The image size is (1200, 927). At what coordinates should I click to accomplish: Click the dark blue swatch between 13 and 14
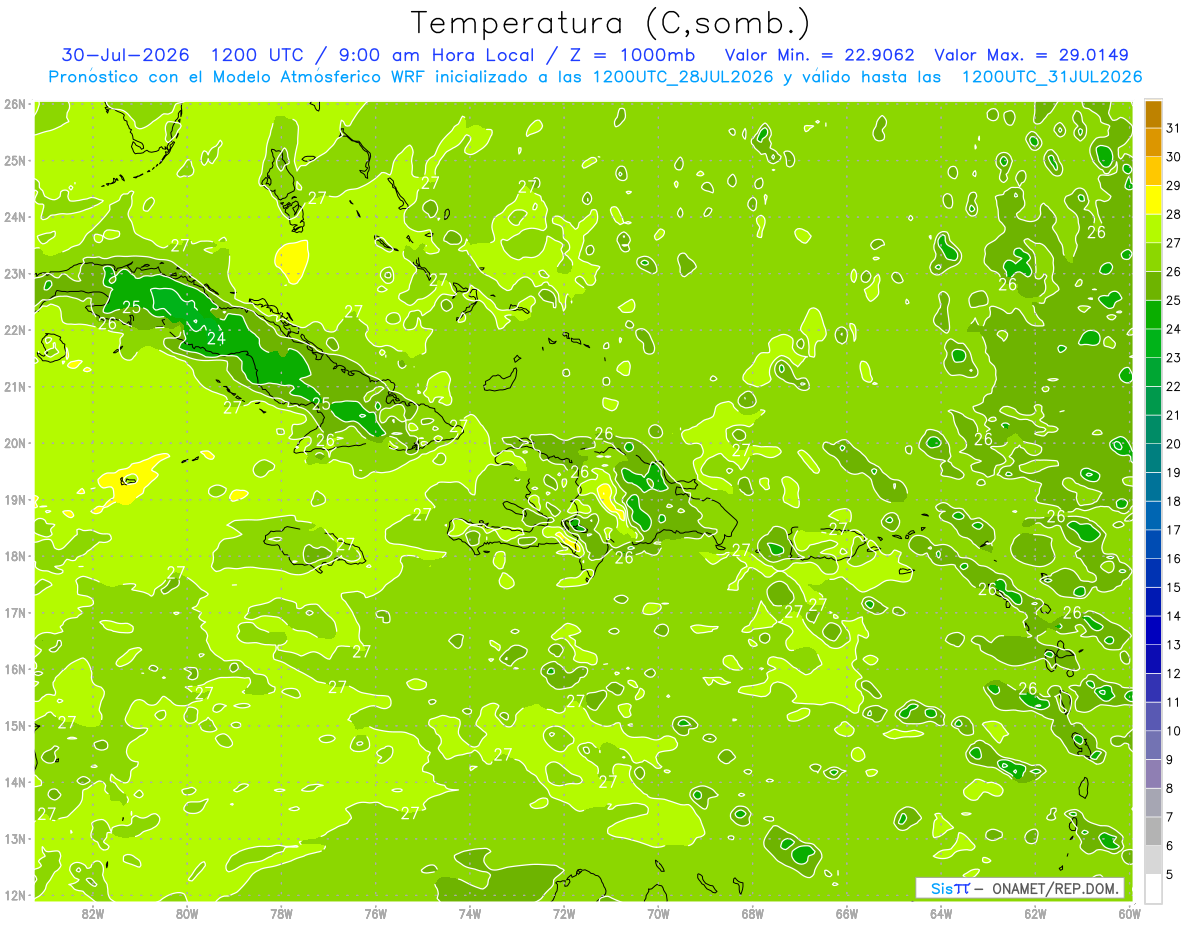[1153, 630]
